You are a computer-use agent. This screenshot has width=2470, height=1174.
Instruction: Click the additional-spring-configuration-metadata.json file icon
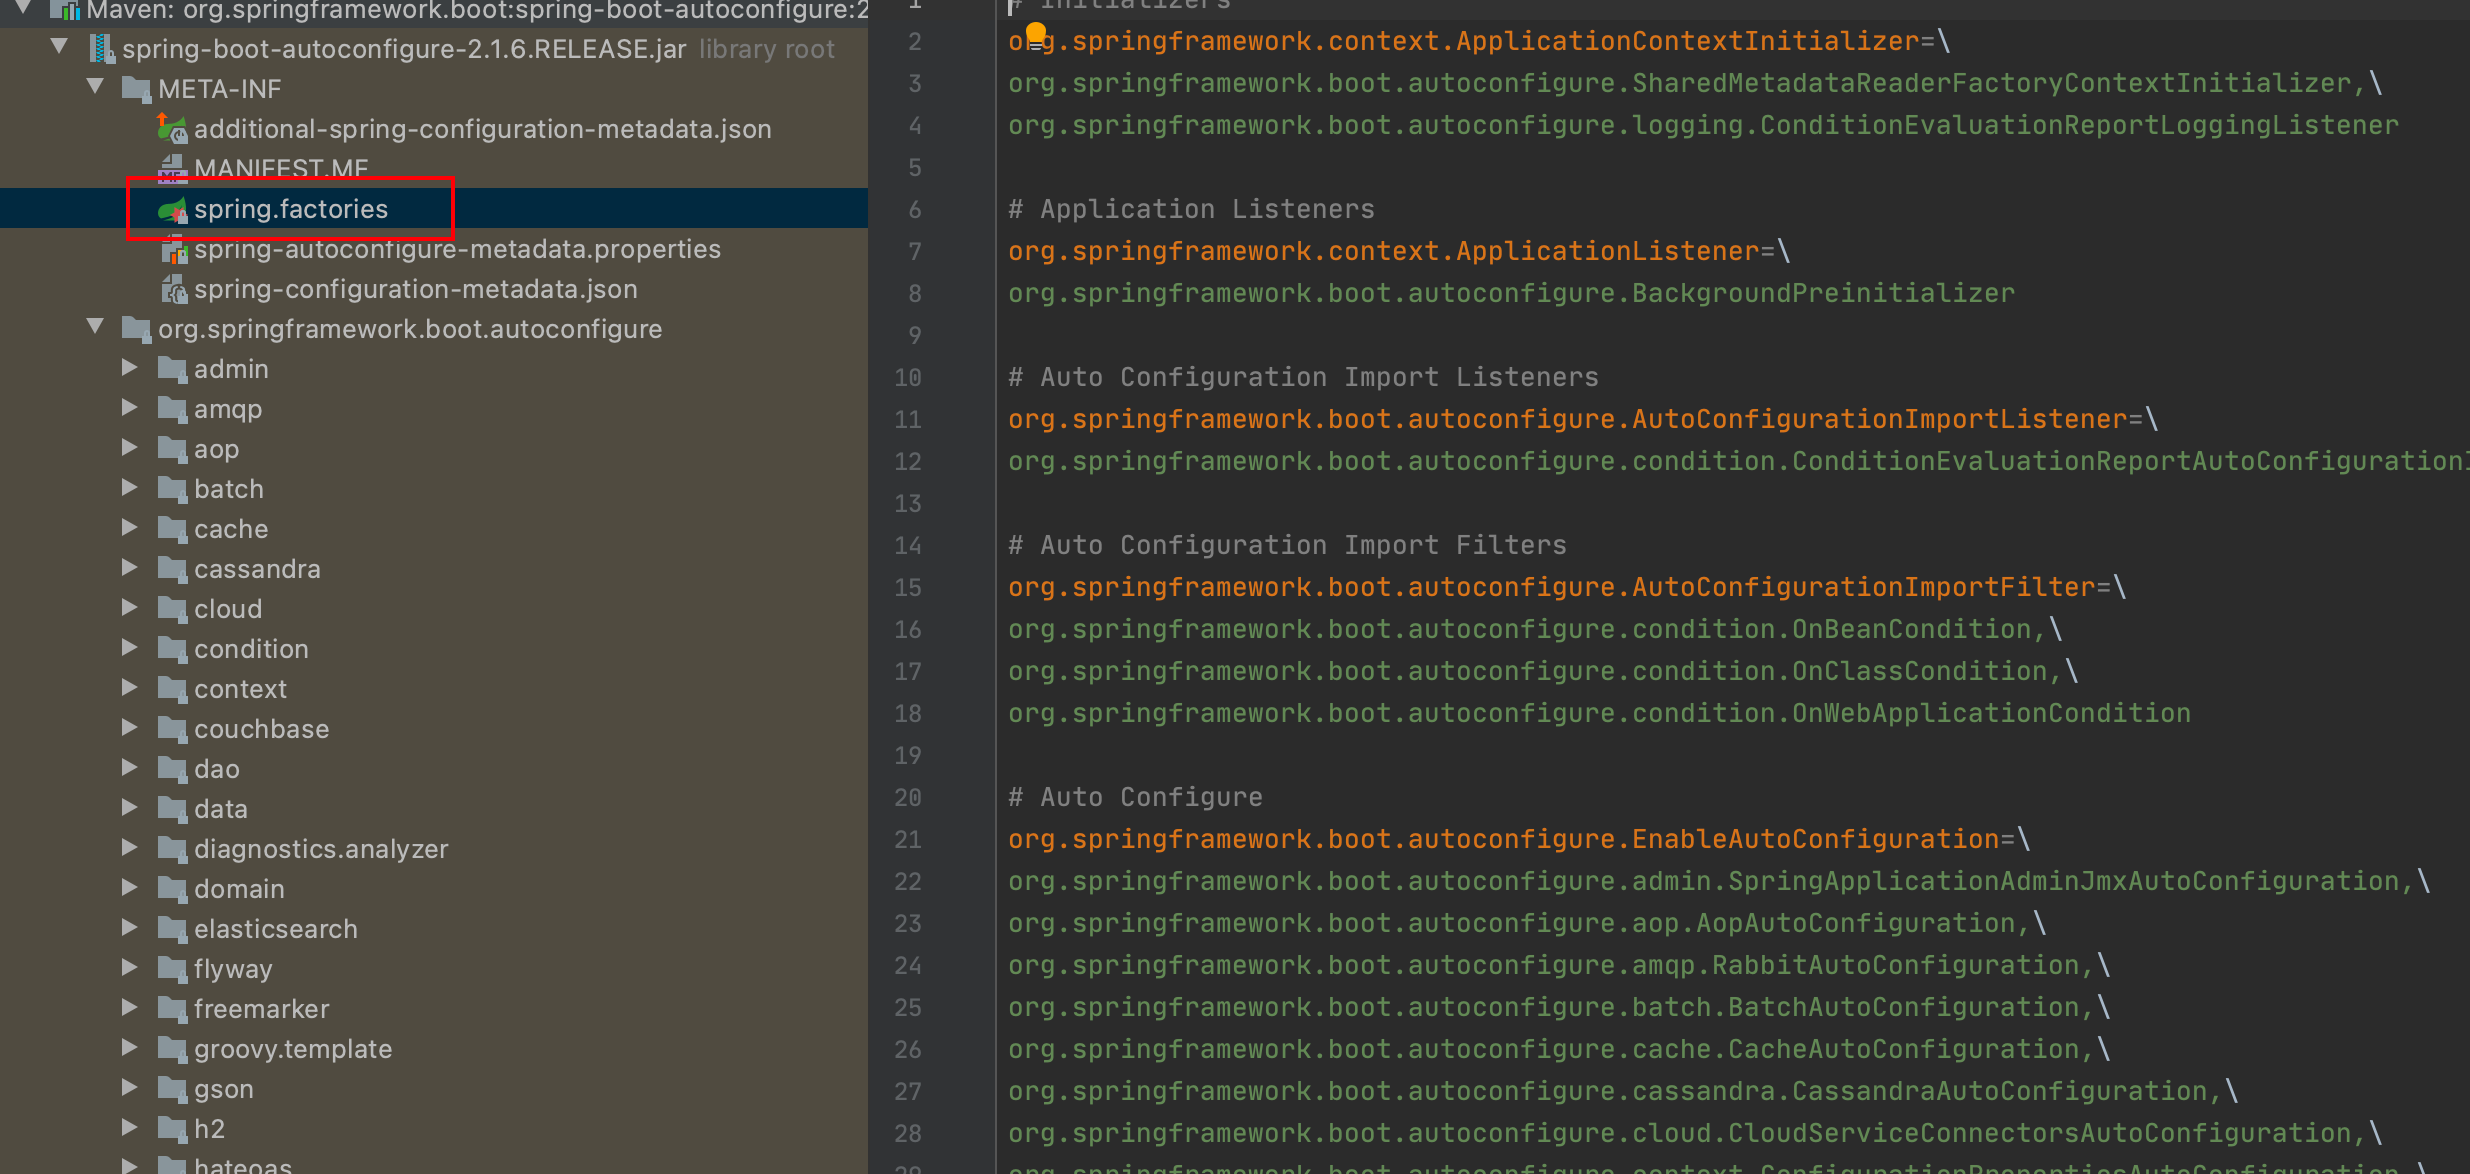(x=172, y=129)
